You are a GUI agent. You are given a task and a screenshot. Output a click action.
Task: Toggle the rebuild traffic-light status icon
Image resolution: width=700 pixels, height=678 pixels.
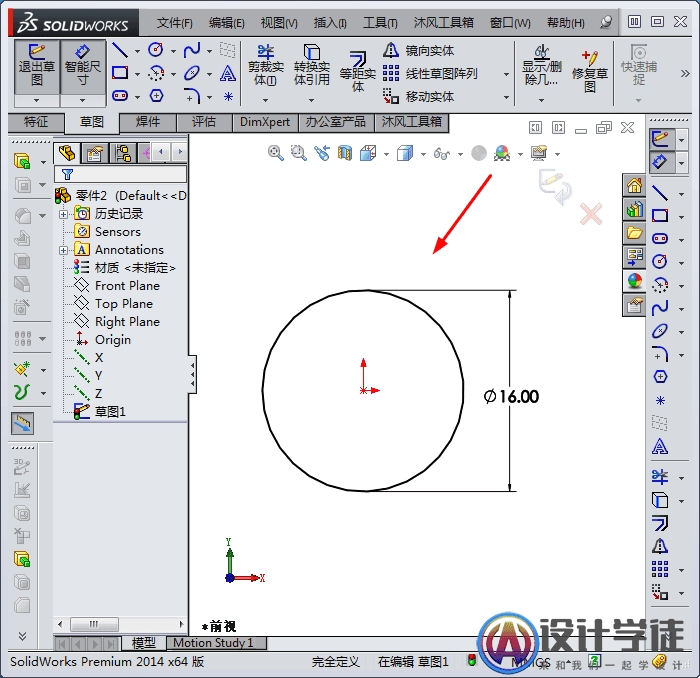point(472,660)
